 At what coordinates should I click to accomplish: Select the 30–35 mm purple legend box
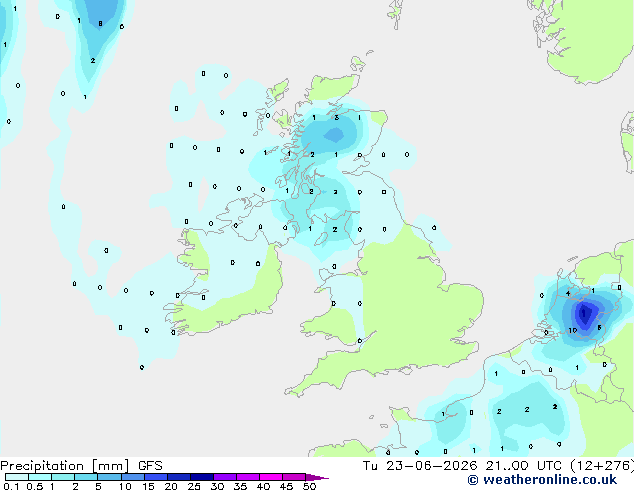225,477
